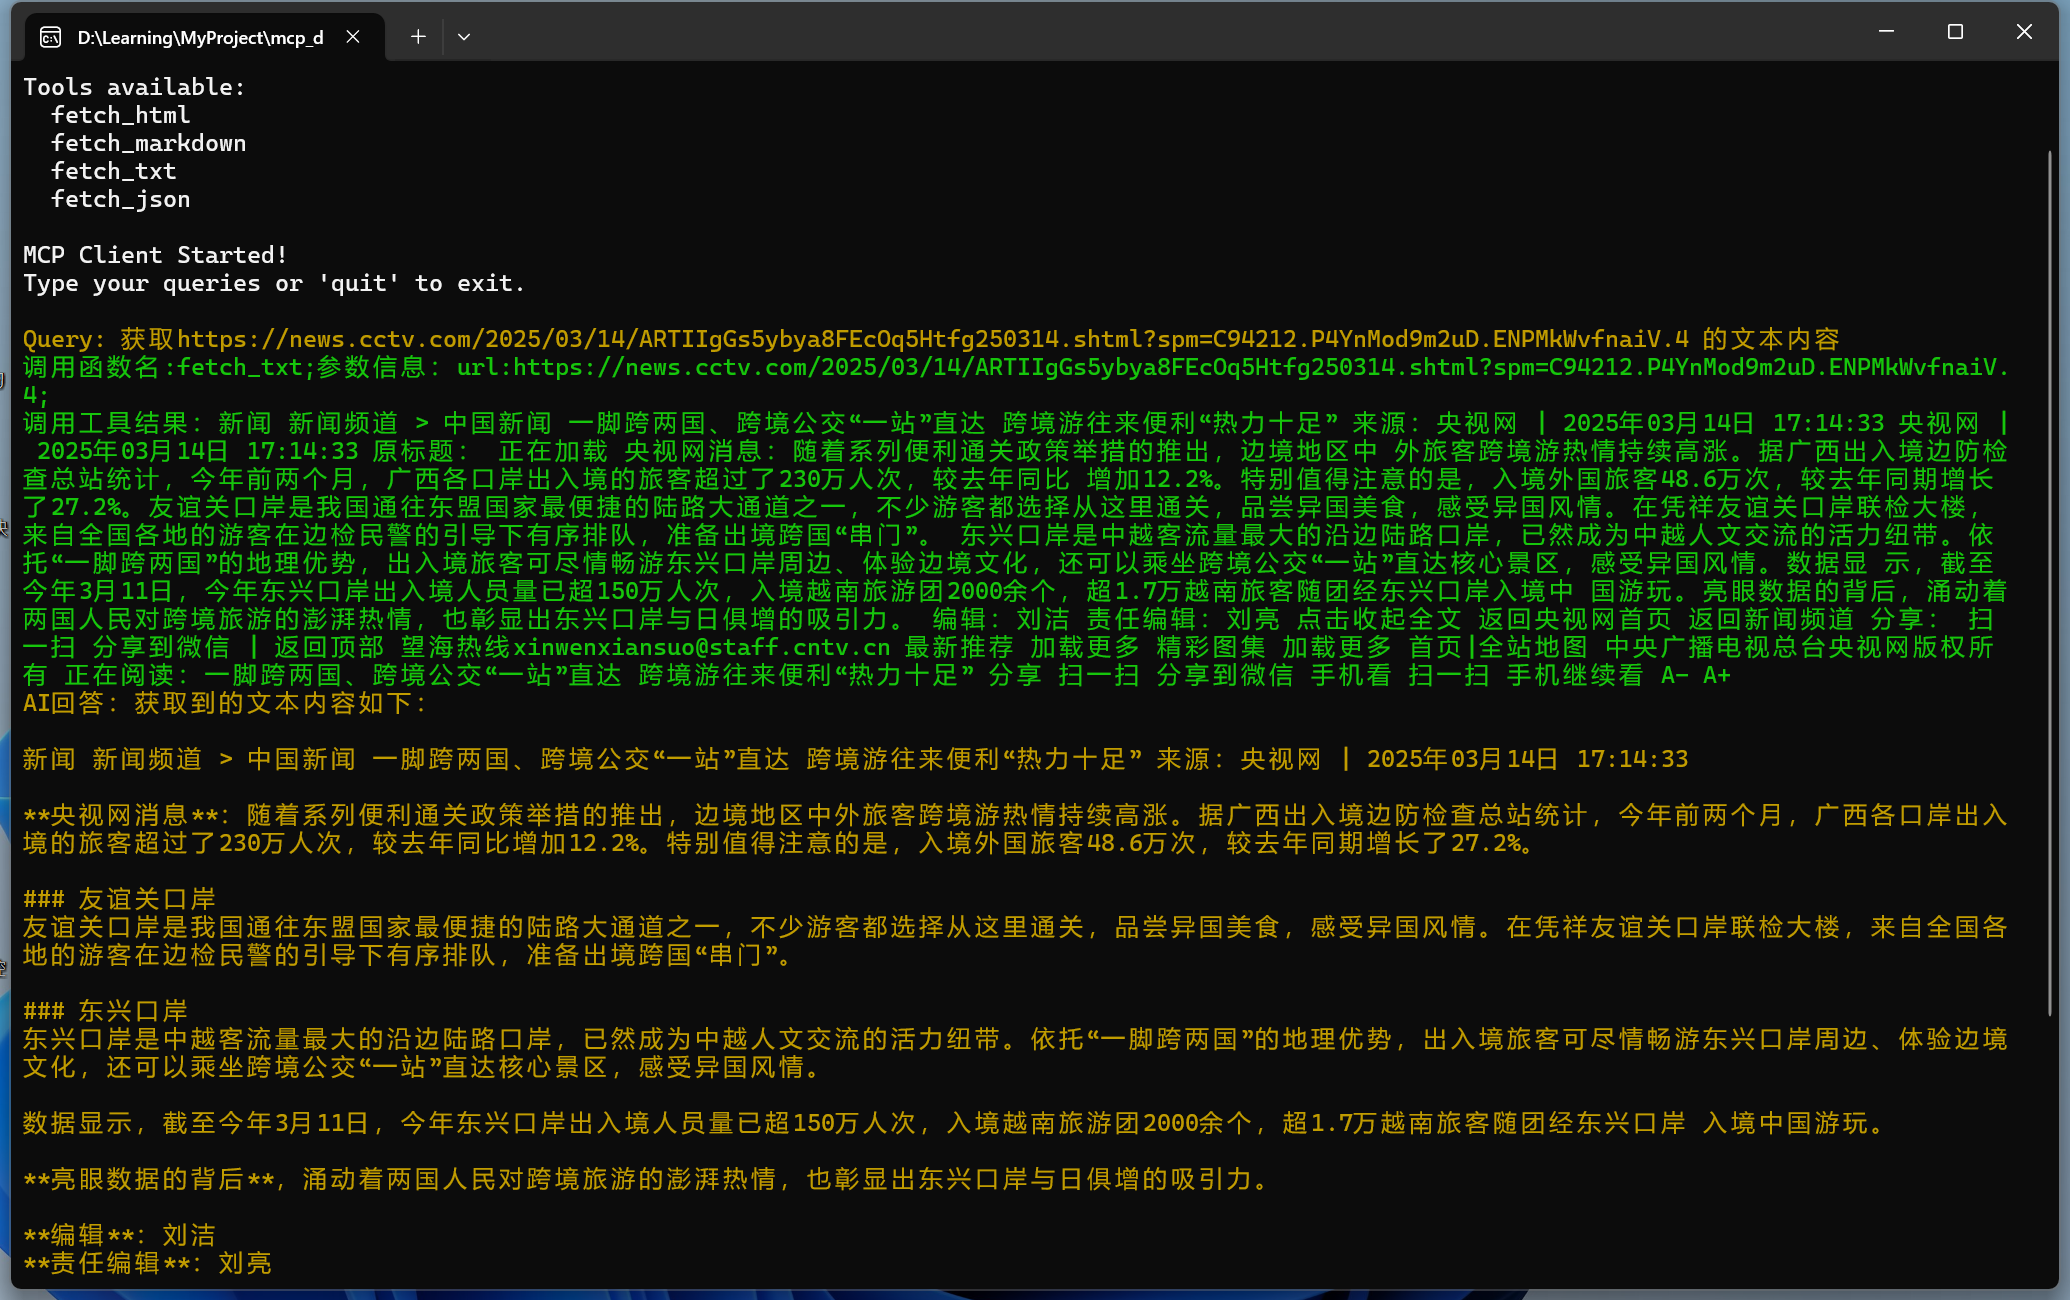This screenshot has width=2070, height=1300.
Task: Minimize the terminal window
Action: coord(1886,32)
